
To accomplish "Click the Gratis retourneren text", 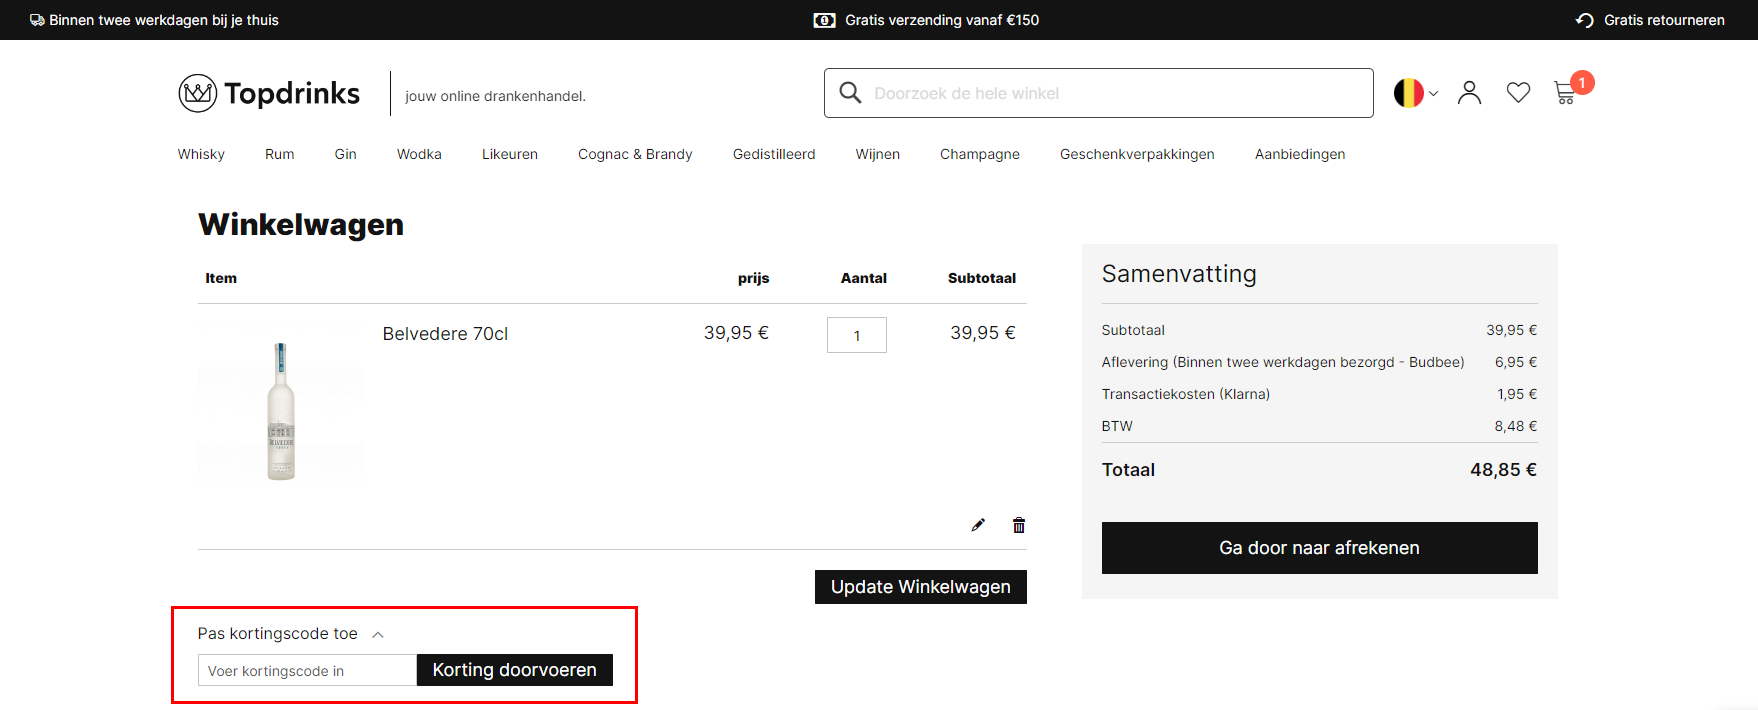I will [1664, 20].
